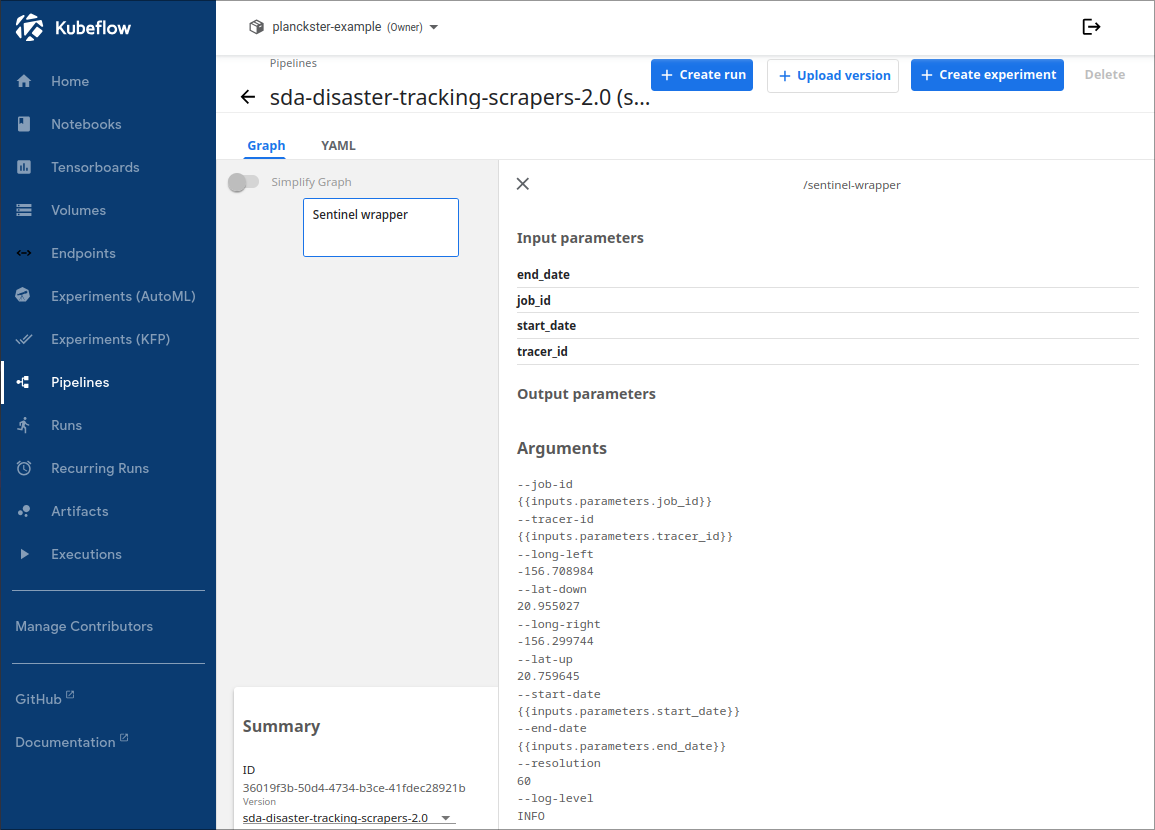Click the Kubeflow logo icon
This screenshot has height=830, width=1155.
point(29,27)
